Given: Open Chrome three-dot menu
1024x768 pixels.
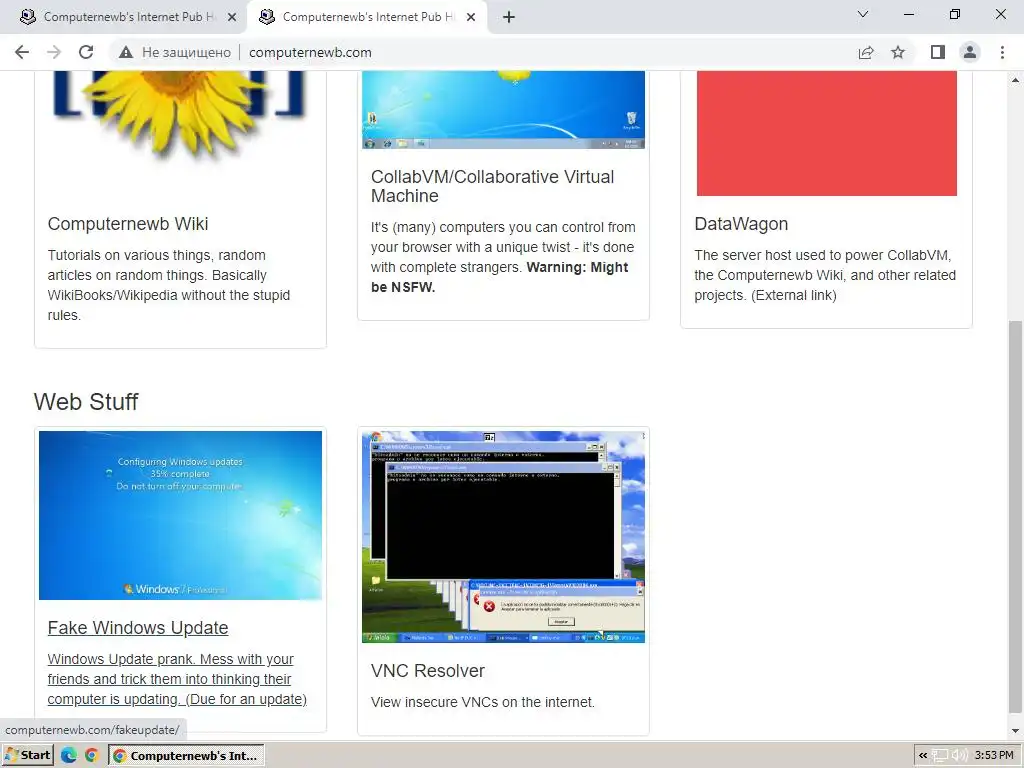Looking at the screenshot, I should tap(1002, 52).
